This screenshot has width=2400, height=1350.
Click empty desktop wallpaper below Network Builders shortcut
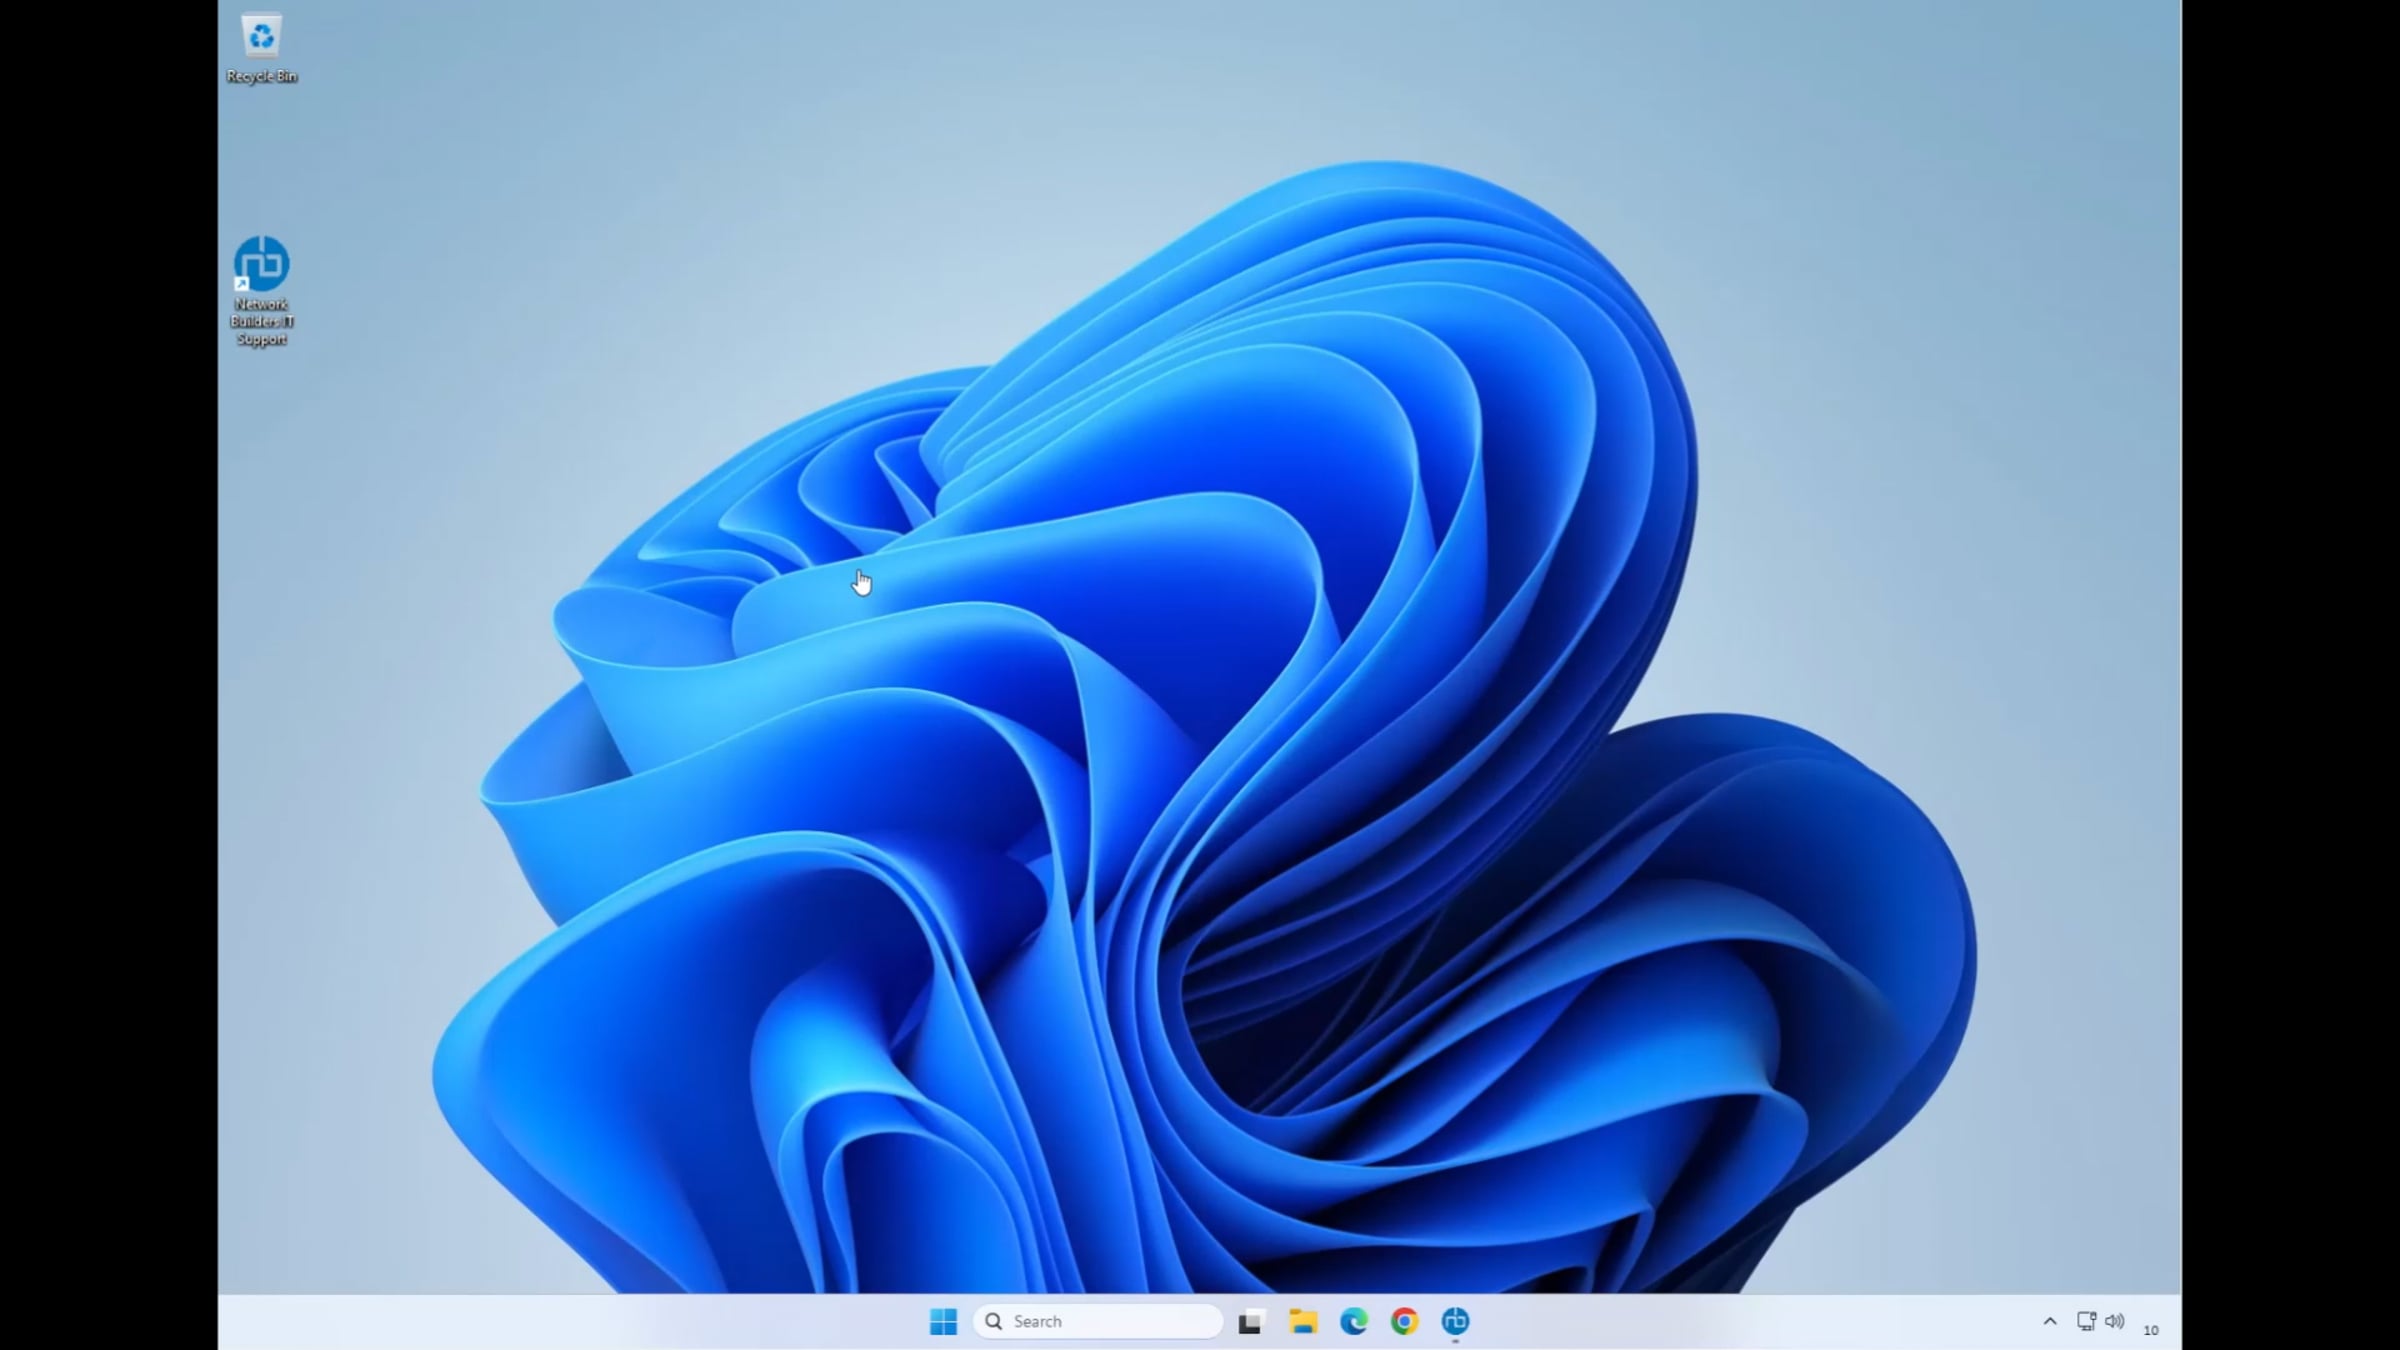point(261,520)
